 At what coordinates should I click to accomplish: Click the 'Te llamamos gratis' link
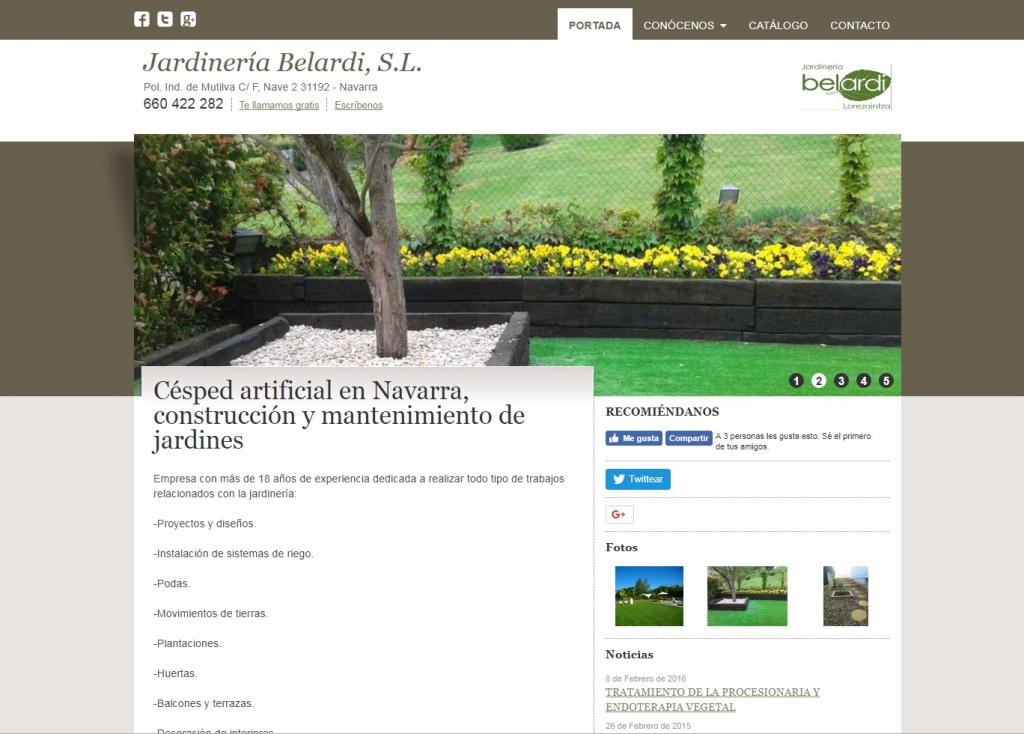(279, 105)
